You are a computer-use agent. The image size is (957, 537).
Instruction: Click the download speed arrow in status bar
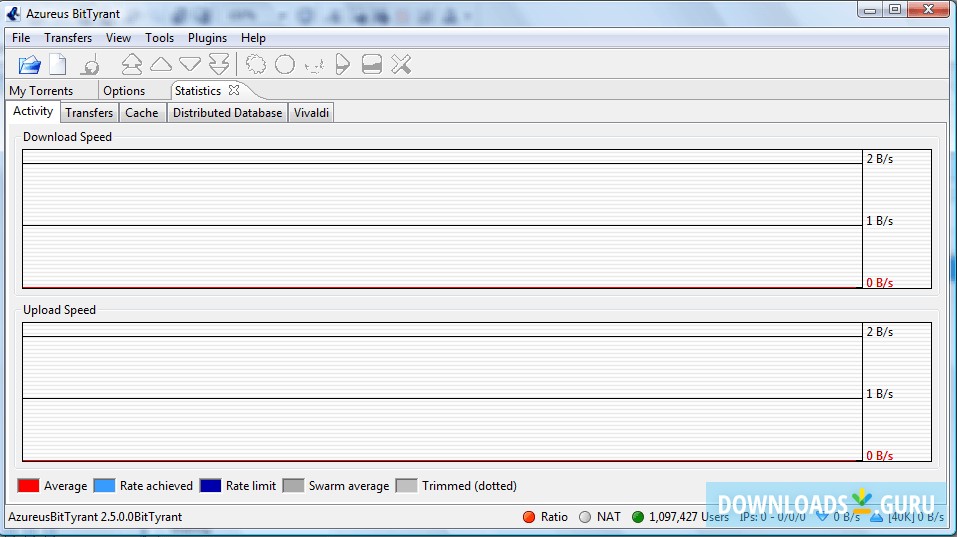coord(822,517)
